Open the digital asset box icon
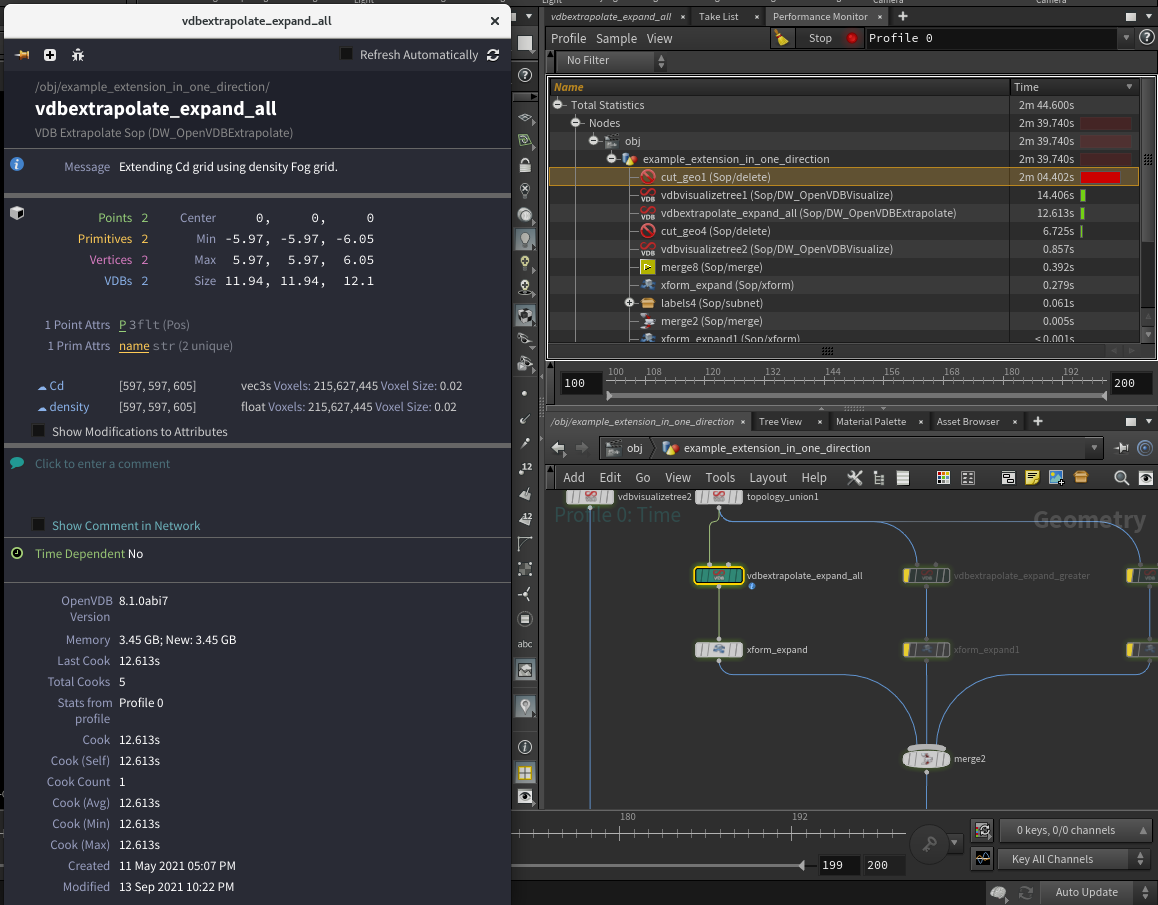The image size is (1158, 905). pyautogui.click(x=1080, y=478)
